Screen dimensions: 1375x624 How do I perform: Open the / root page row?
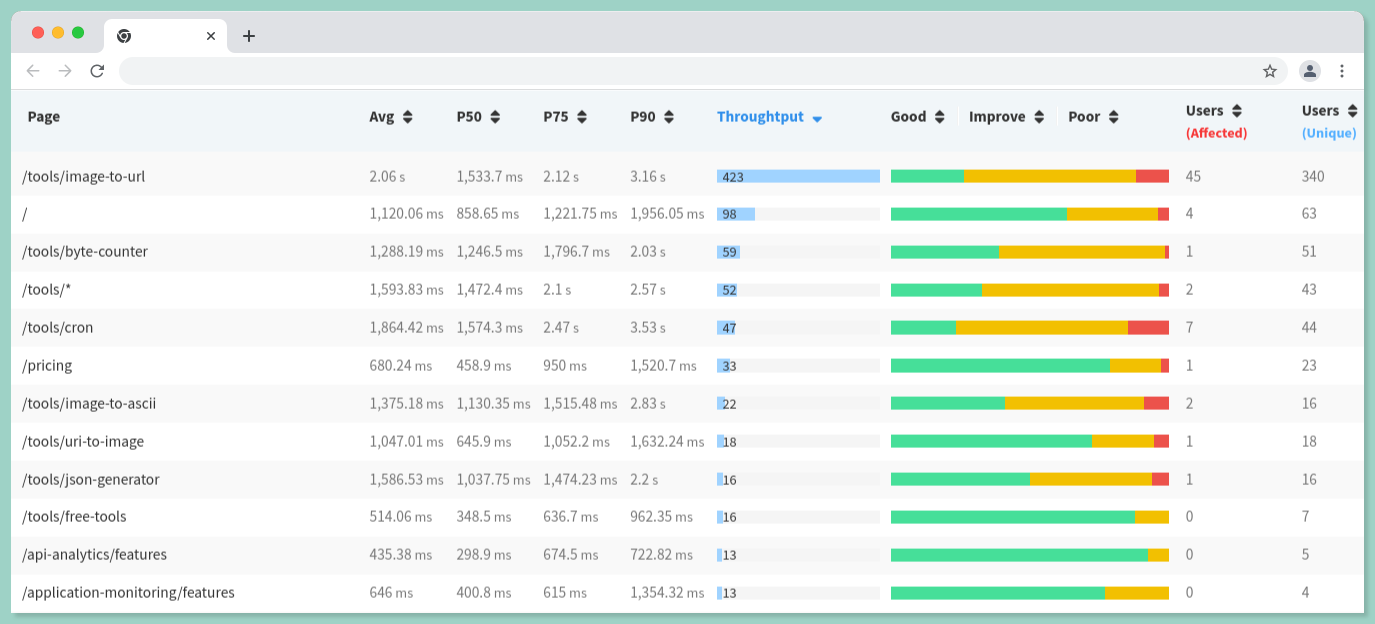(x=688, y=214)
